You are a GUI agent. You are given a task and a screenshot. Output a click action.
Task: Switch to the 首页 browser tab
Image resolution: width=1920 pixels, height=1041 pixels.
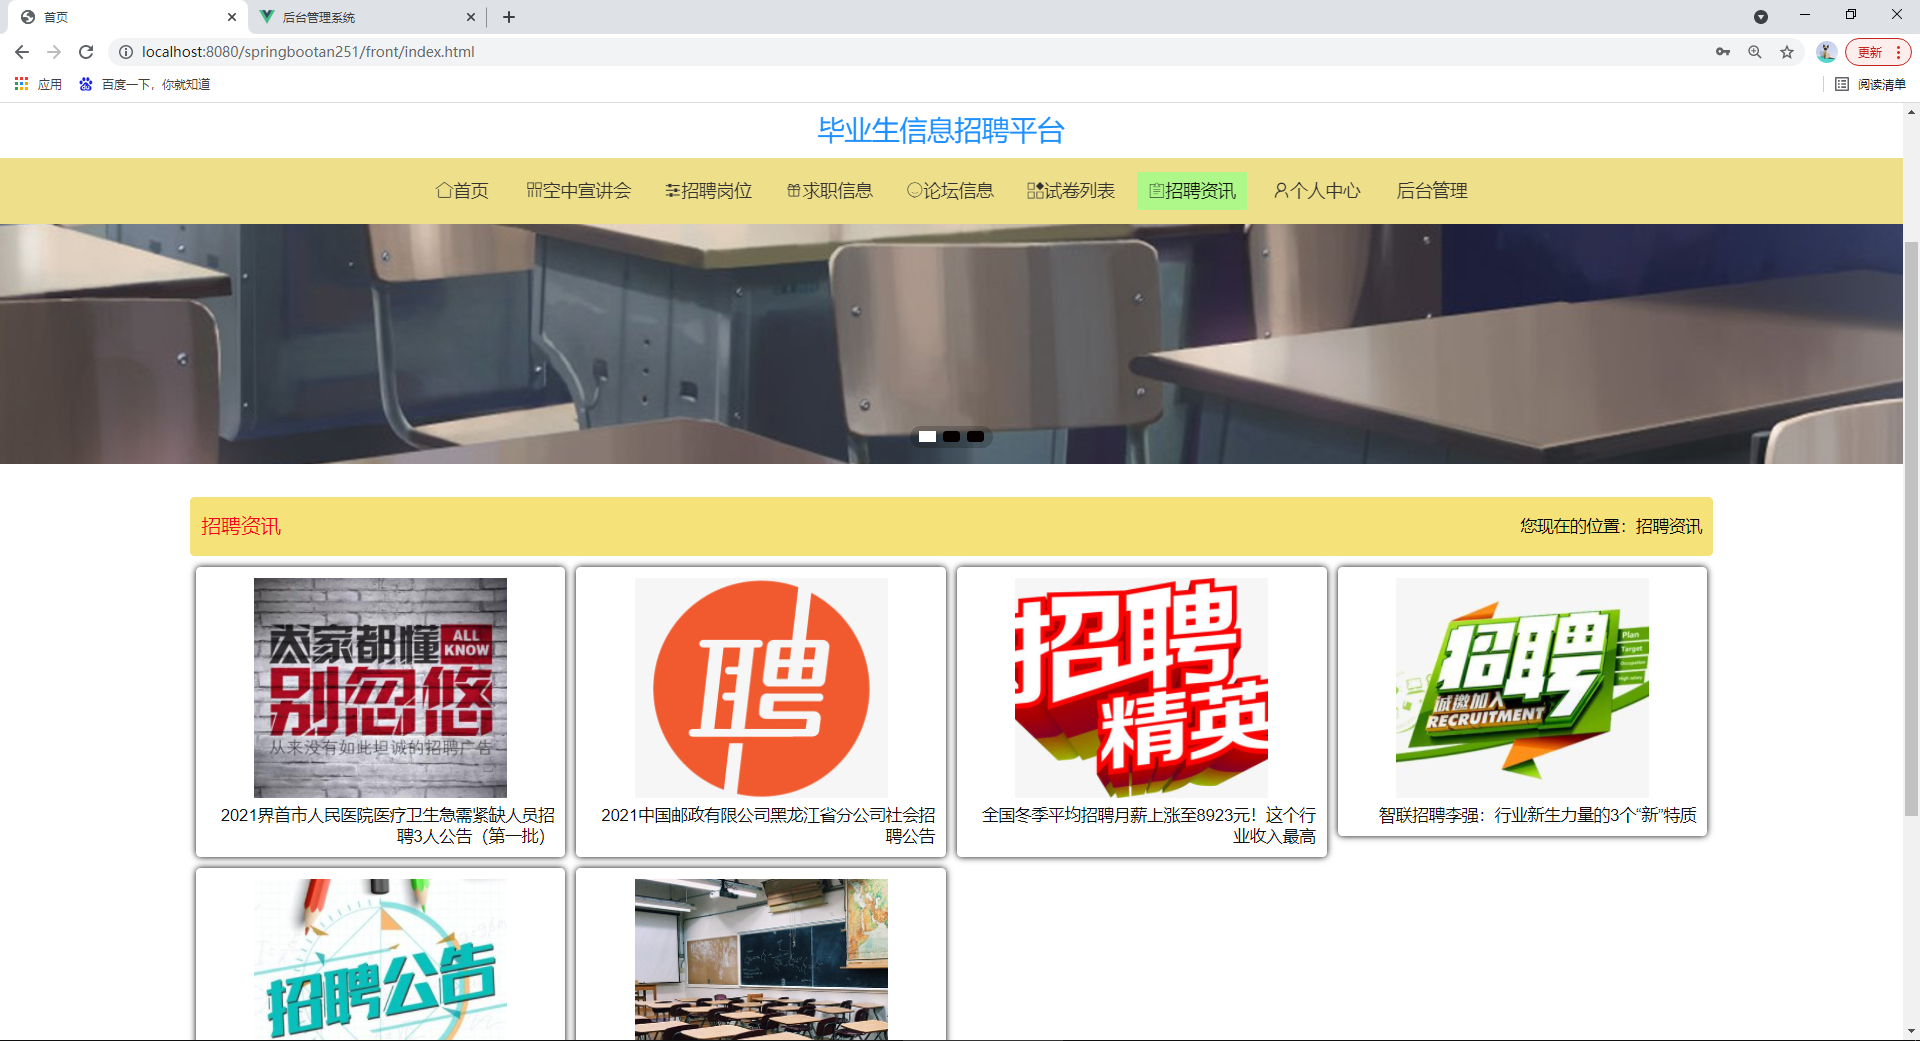(126, 17)
